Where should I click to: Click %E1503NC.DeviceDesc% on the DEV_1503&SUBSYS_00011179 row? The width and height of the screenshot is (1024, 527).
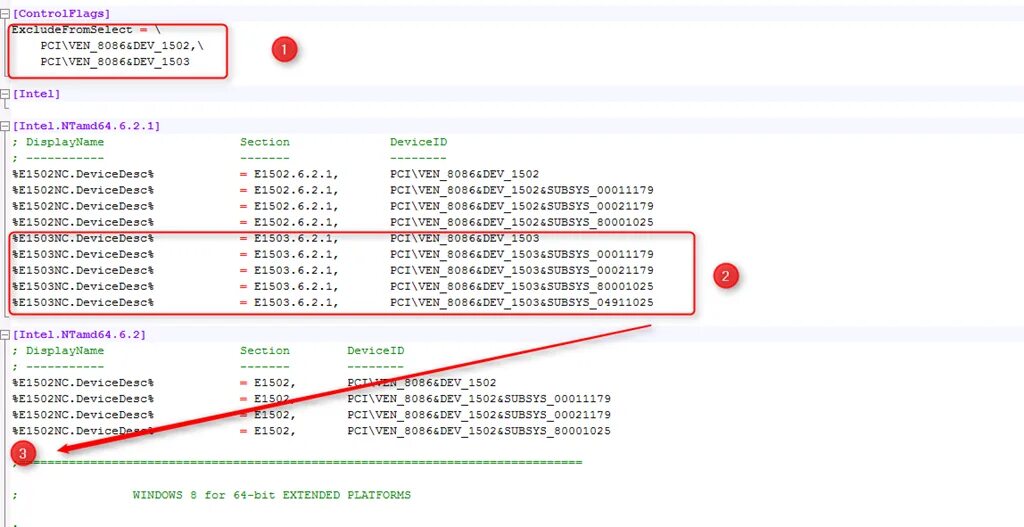83,255
